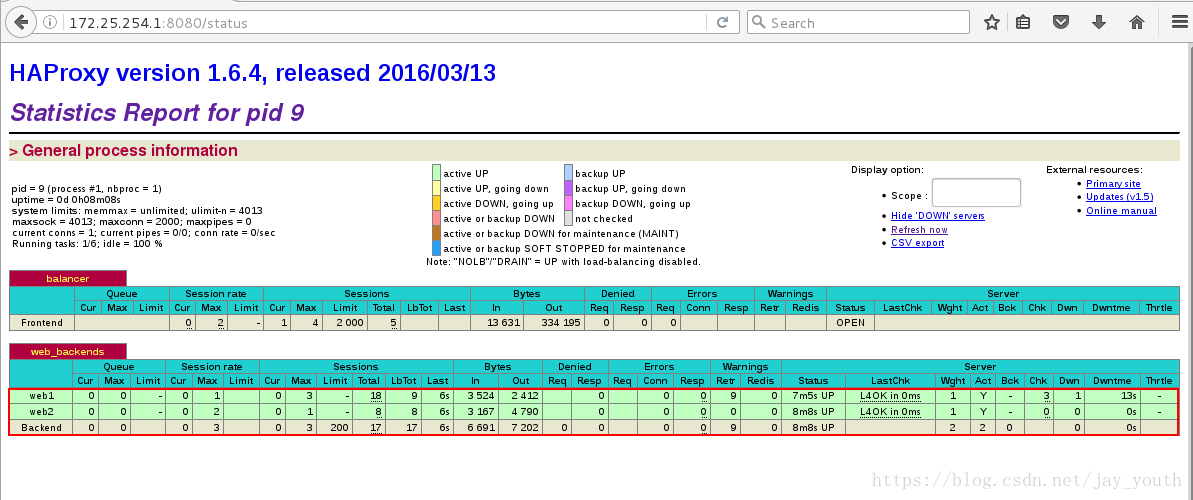Click the active DOWN, going up color box
This screenshot has height=500, width=1193.
pyautogui.click(x=436, y=203)
